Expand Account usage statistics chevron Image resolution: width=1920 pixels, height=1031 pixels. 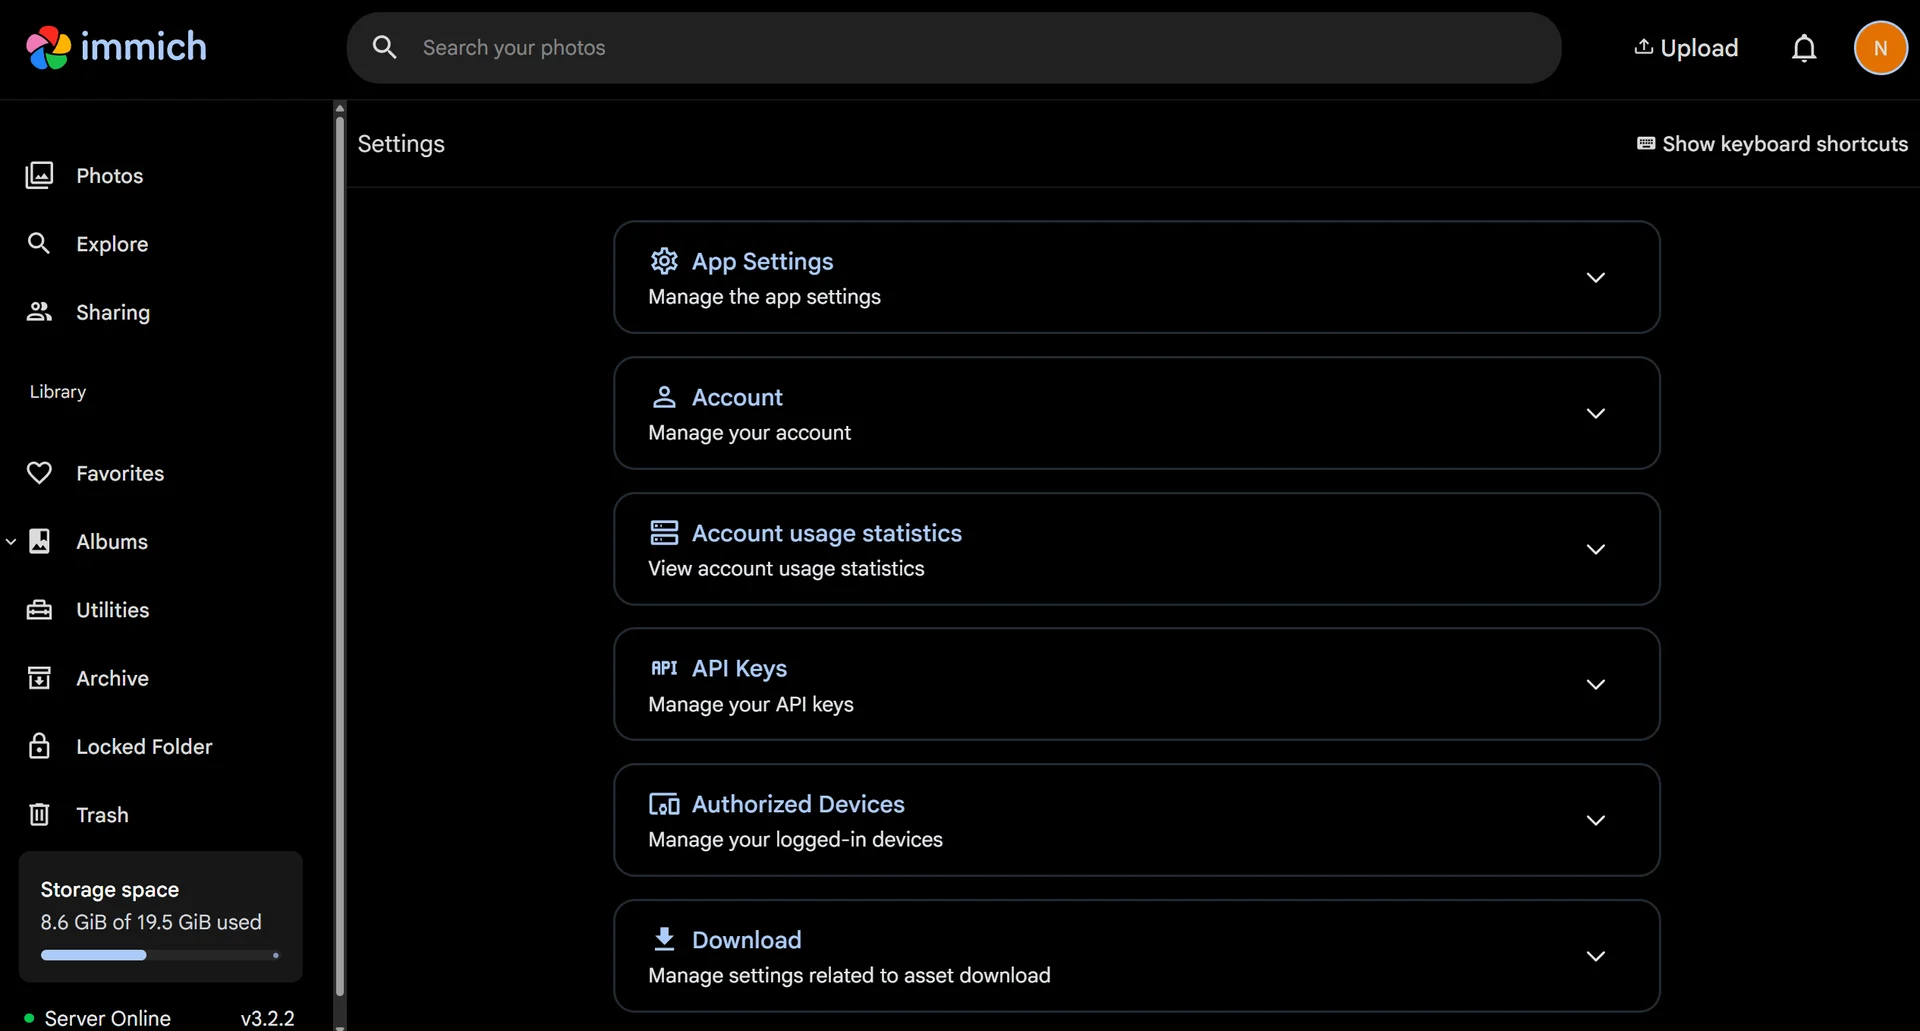(1596, 549)
